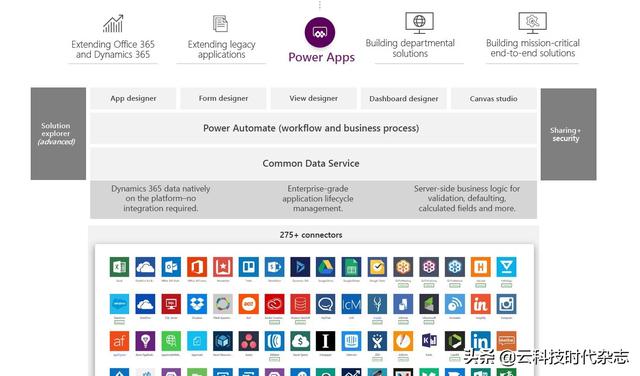
Task: Select the Excel connector icon
Action: [120, 267]
